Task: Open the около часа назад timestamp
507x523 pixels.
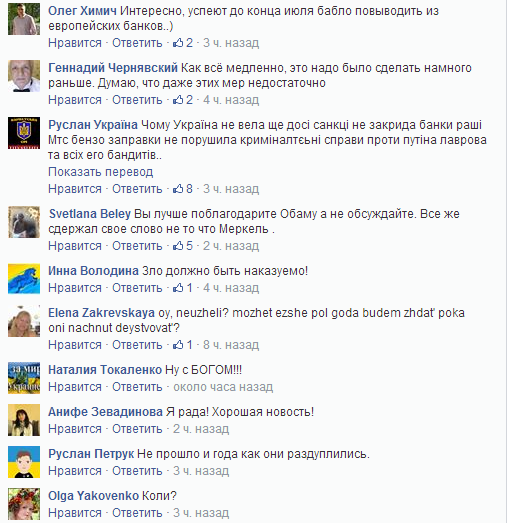Action: 223,387
